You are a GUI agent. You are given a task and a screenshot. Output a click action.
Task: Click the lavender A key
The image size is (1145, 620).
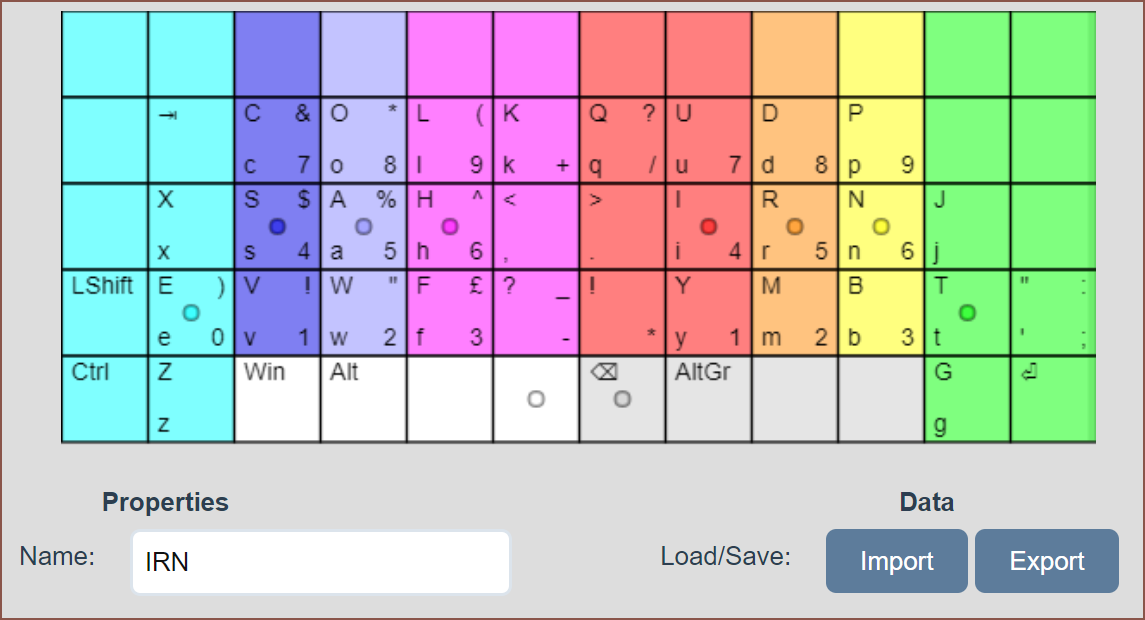[x=363, y=227]
